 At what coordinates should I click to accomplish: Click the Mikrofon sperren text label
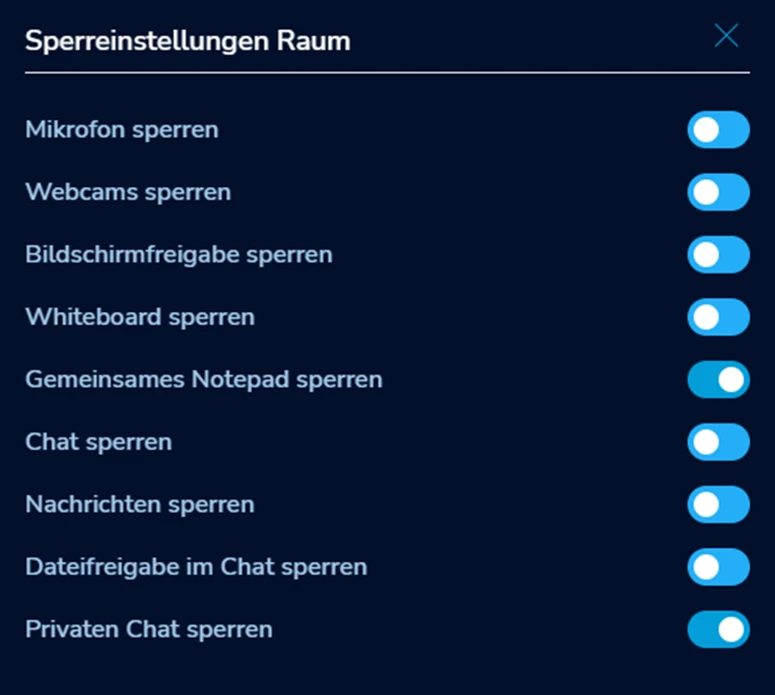click(x=122, y=130)
